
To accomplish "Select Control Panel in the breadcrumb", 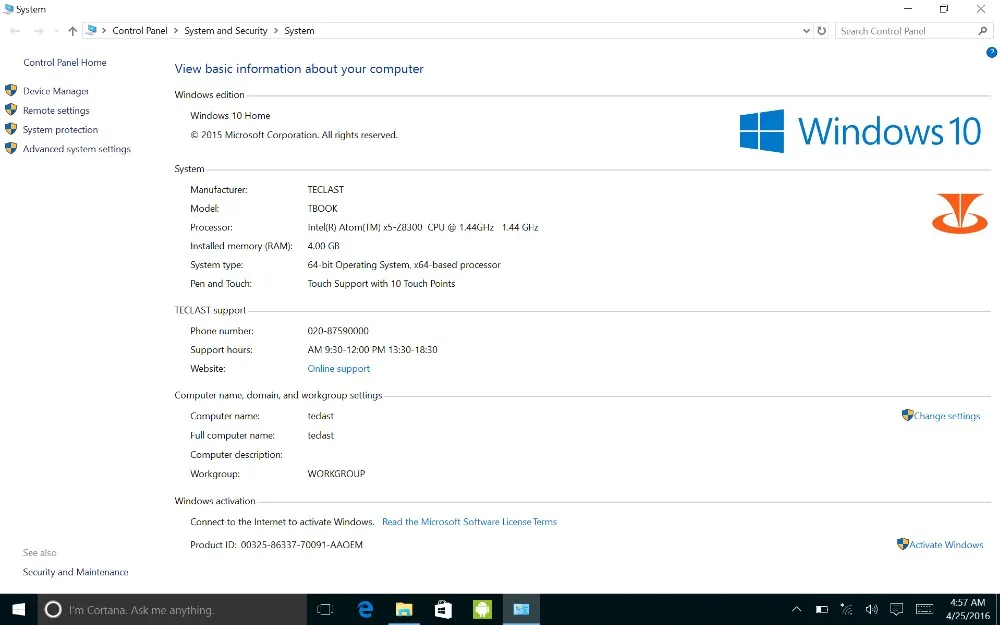I will click(x=140, y=31).
